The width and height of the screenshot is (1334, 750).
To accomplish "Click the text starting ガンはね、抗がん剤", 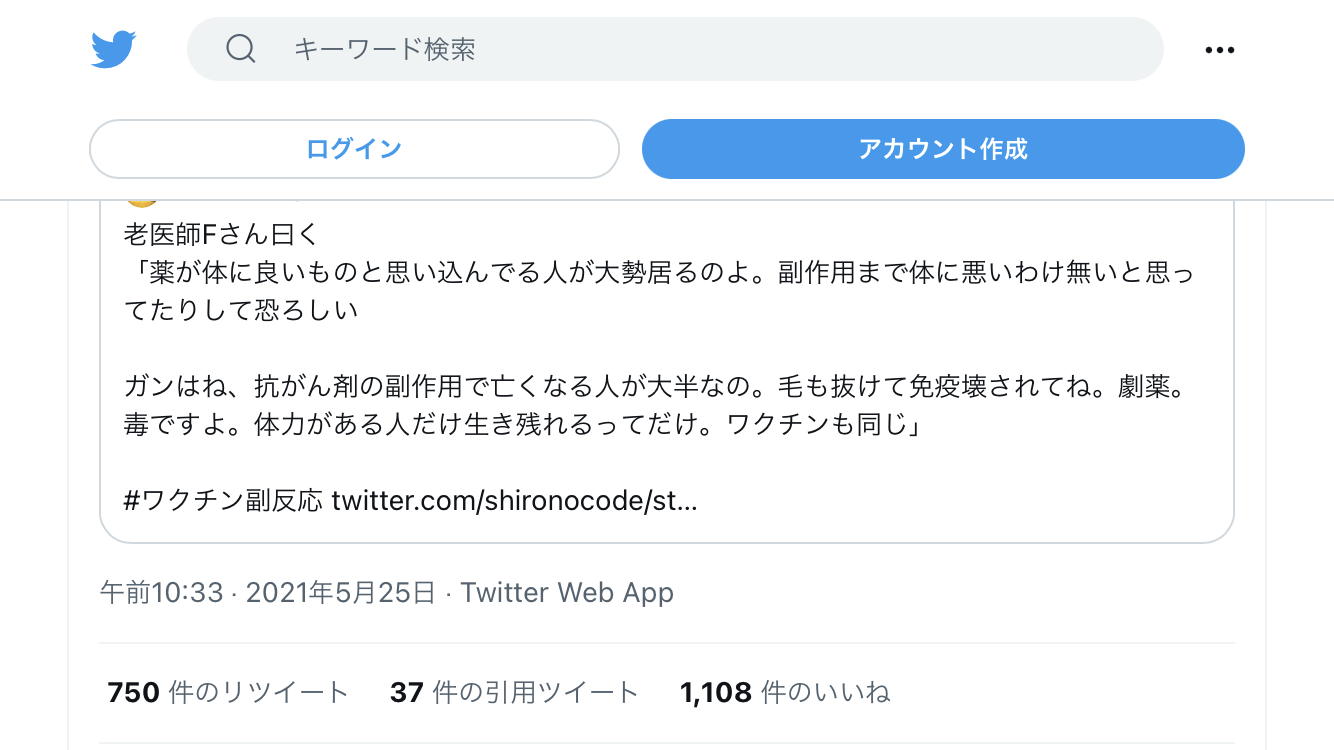I will 654,386.
